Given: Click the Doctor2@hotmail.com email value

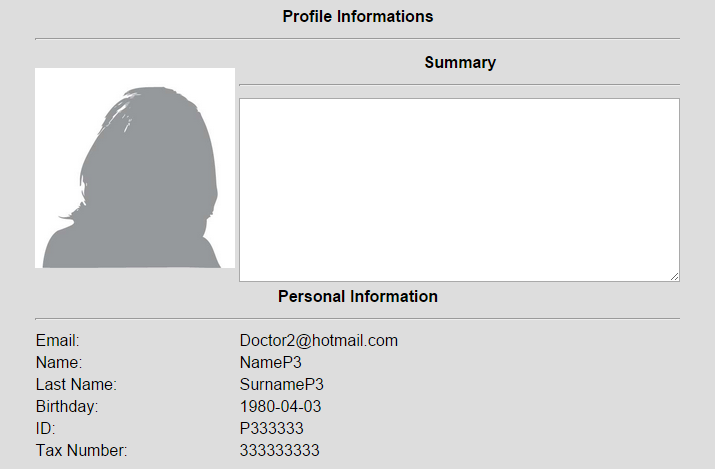Looking at the screenshot, I should click(319, 340).
